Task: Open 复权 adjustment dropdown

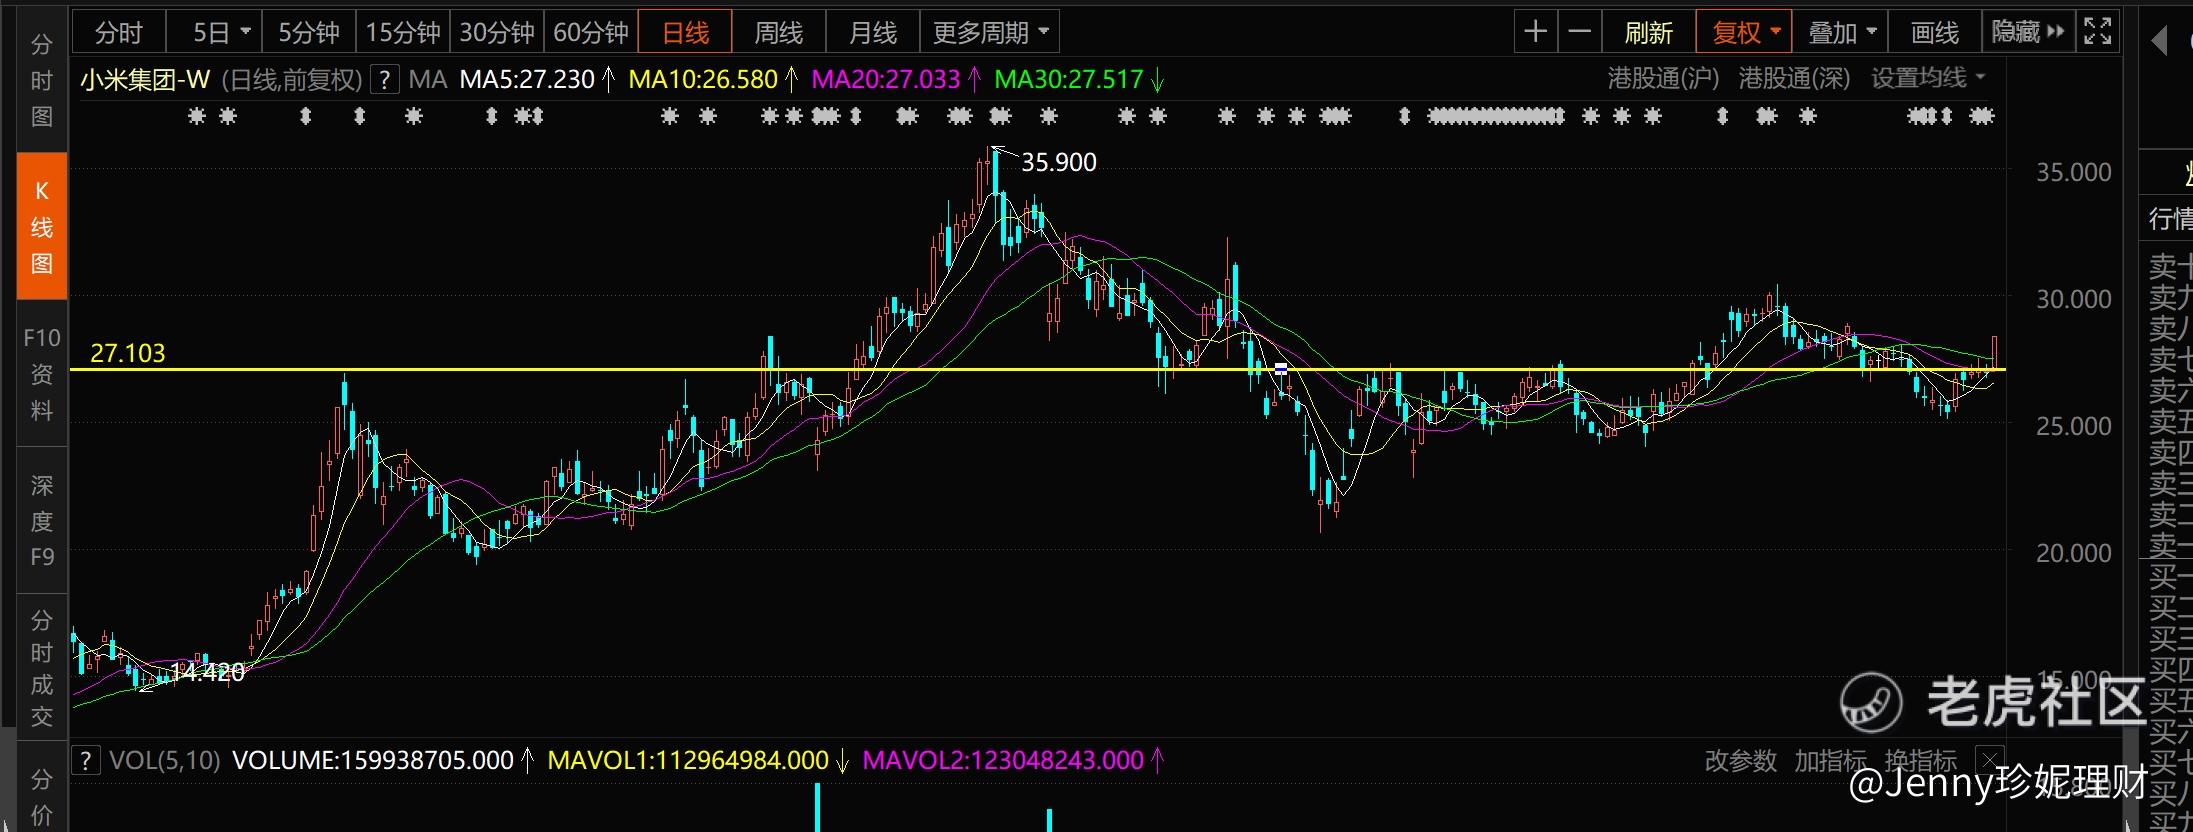Action: coord(1745,32)
